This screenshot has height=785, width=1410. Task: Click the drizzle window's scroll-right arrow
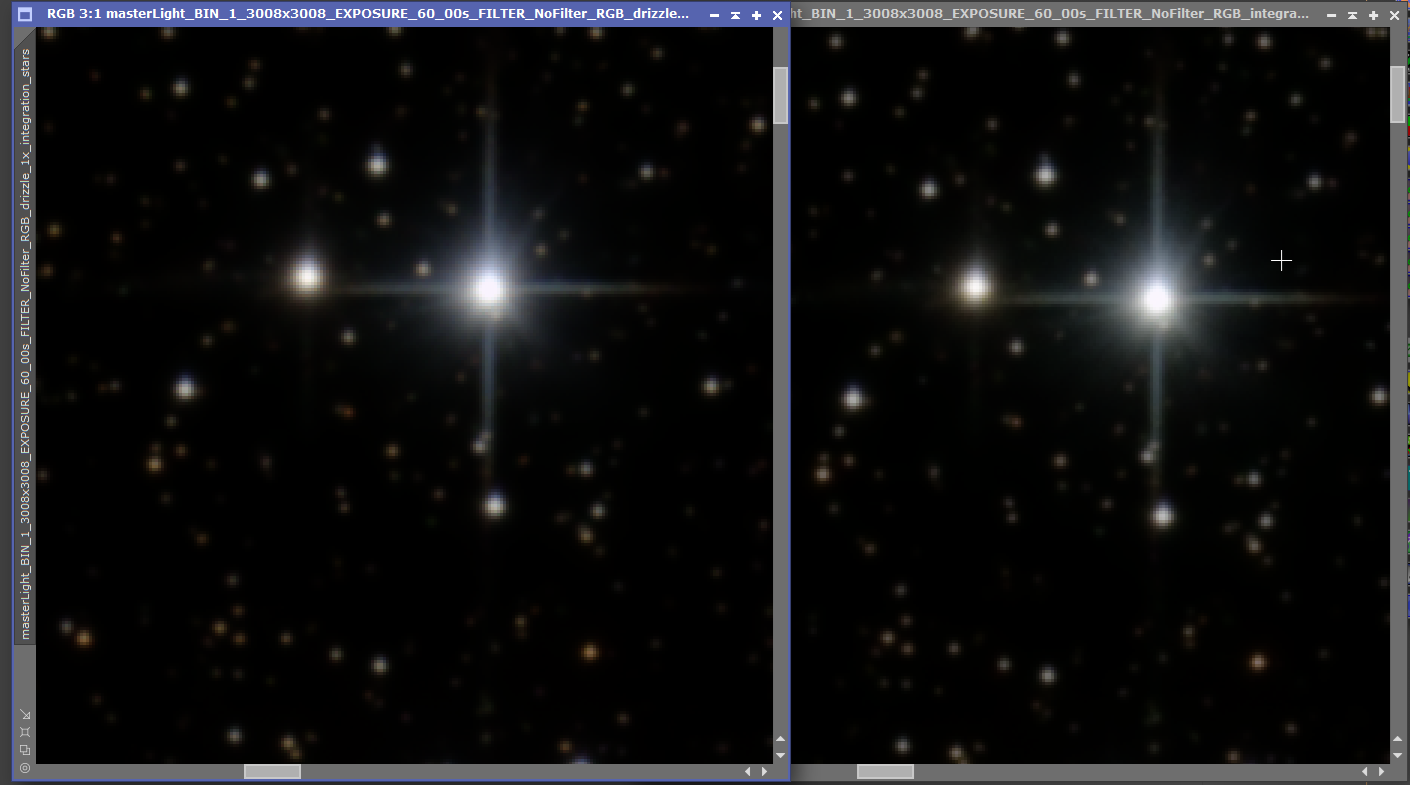[x=765, y=772]
